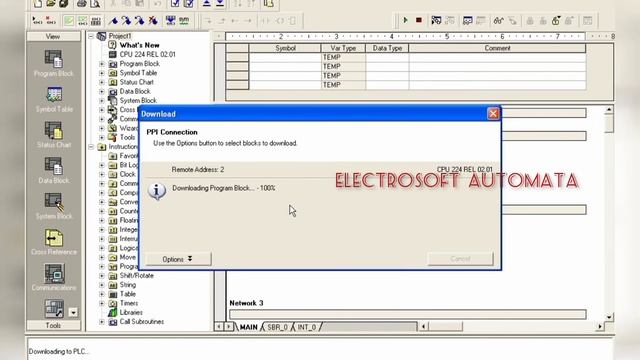Screen dimensions: 640x360
Task: Click the Print toolbar icon
Action: (82, 4)
